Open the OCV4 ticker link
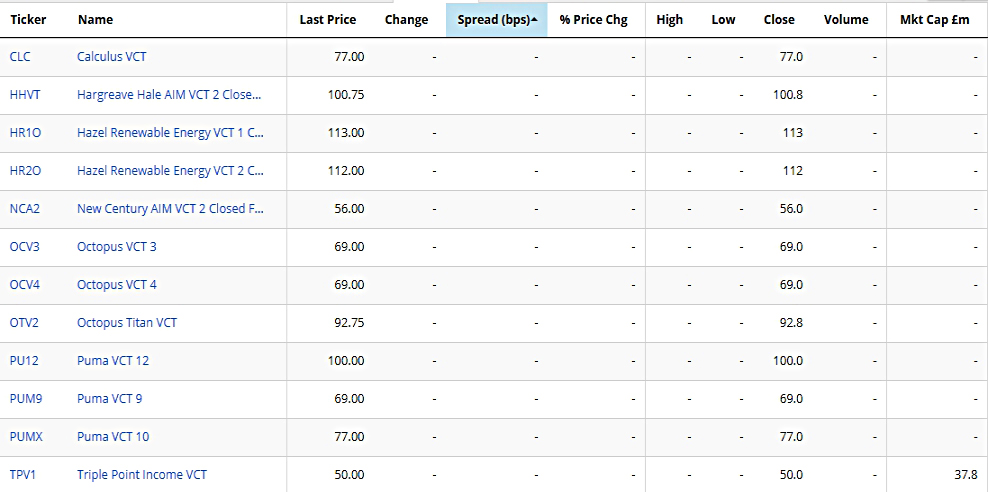 25,285
